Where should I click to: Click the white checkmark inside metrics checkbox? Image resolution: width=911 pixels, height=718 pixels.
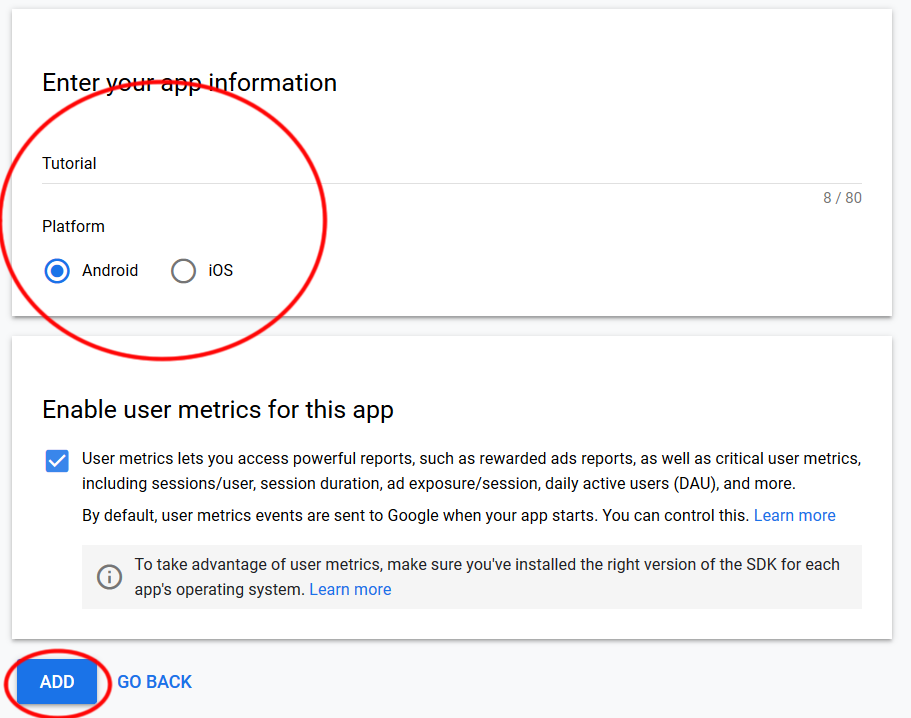tap(57, 461)
